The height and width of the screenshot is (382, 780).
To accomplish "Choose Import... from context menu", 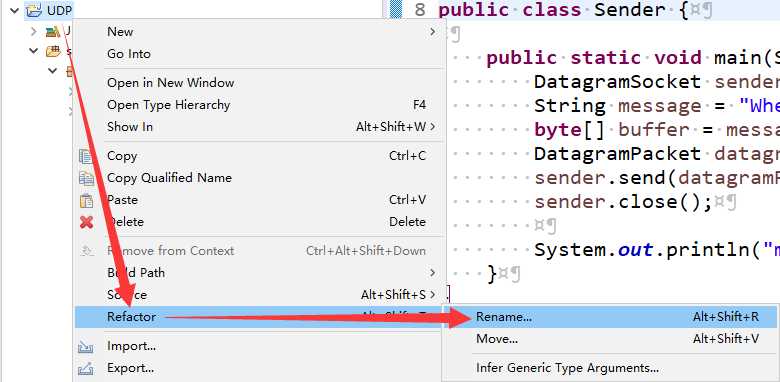I will pos(258,346).
